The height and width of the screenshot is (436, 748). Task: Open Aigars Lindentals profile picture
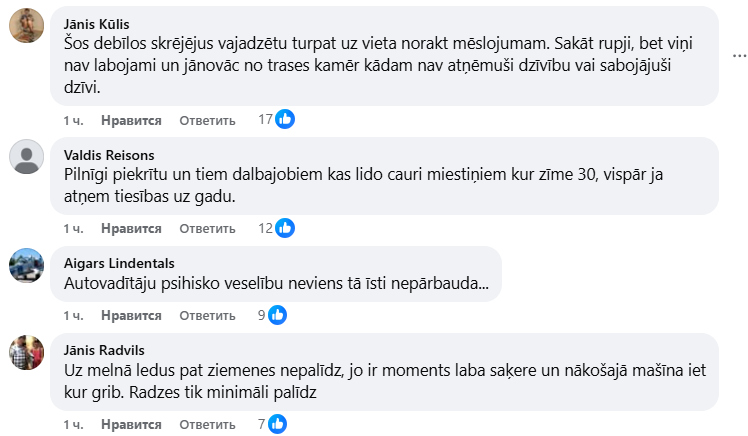[26, 264]
